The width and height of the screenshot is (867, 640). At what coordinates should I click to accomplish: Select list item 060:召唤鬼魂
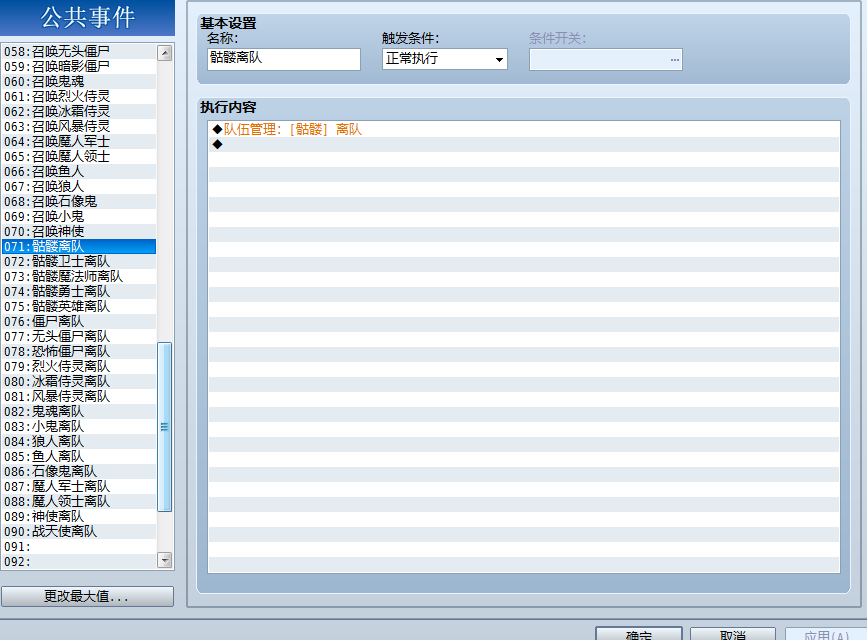click(x=79, y=81)
